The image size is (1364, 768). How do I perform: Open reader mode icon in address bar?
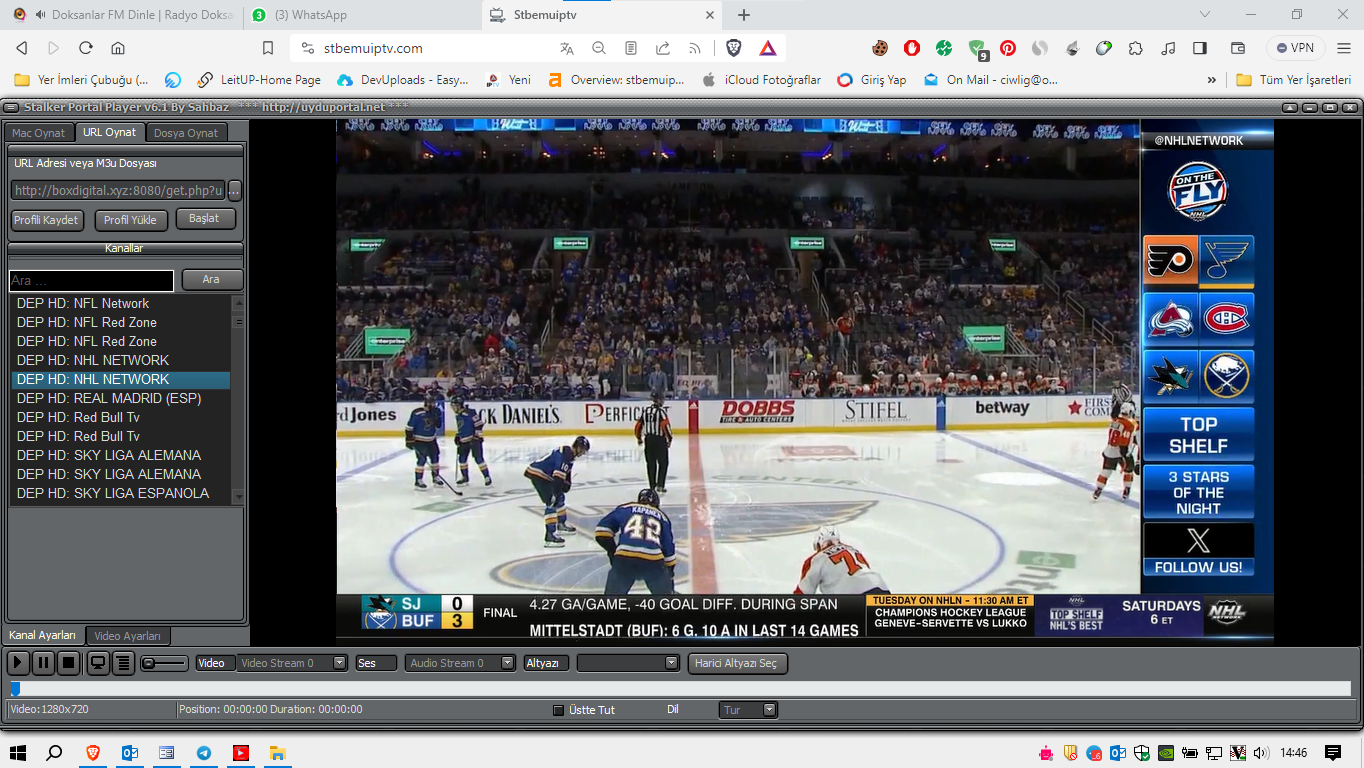click(631, 48)
